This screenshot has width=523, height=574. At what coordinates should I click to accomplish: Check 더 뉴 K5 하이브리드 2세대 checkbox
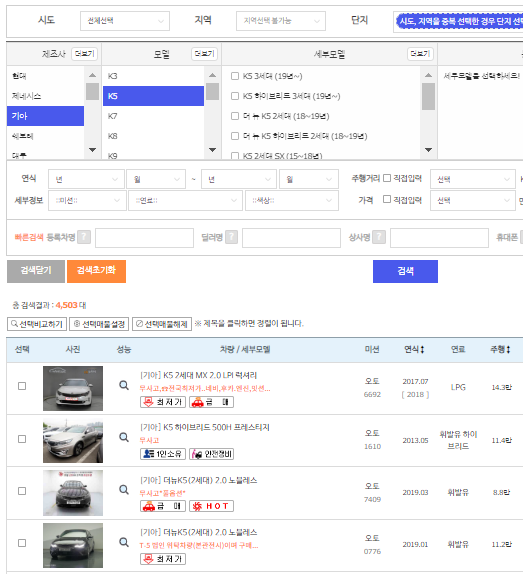[235, 136]
